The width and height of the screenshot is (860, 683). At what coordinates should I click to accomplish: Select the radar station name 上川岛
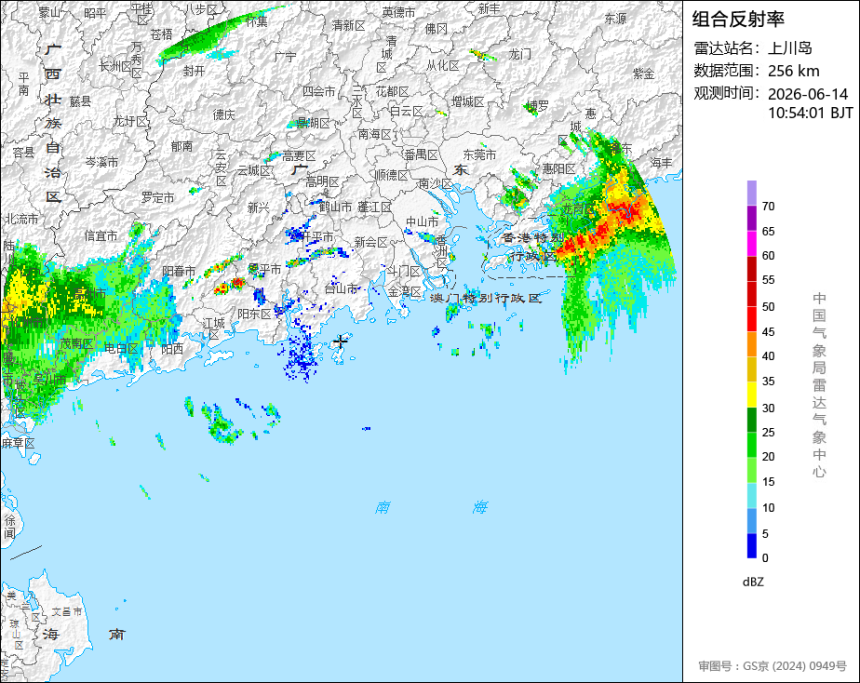pos(790,48)
